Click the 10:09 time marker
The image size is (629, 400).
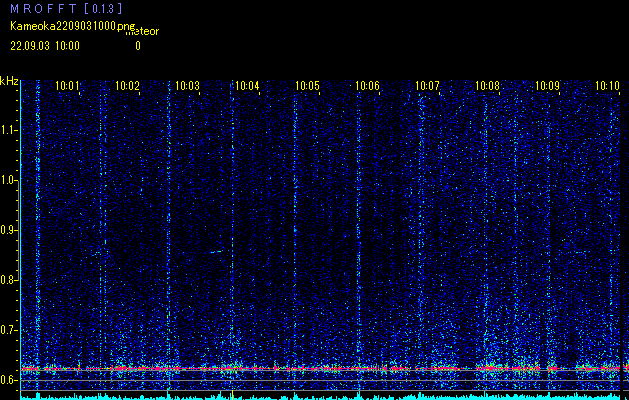[x=548, y=86]
